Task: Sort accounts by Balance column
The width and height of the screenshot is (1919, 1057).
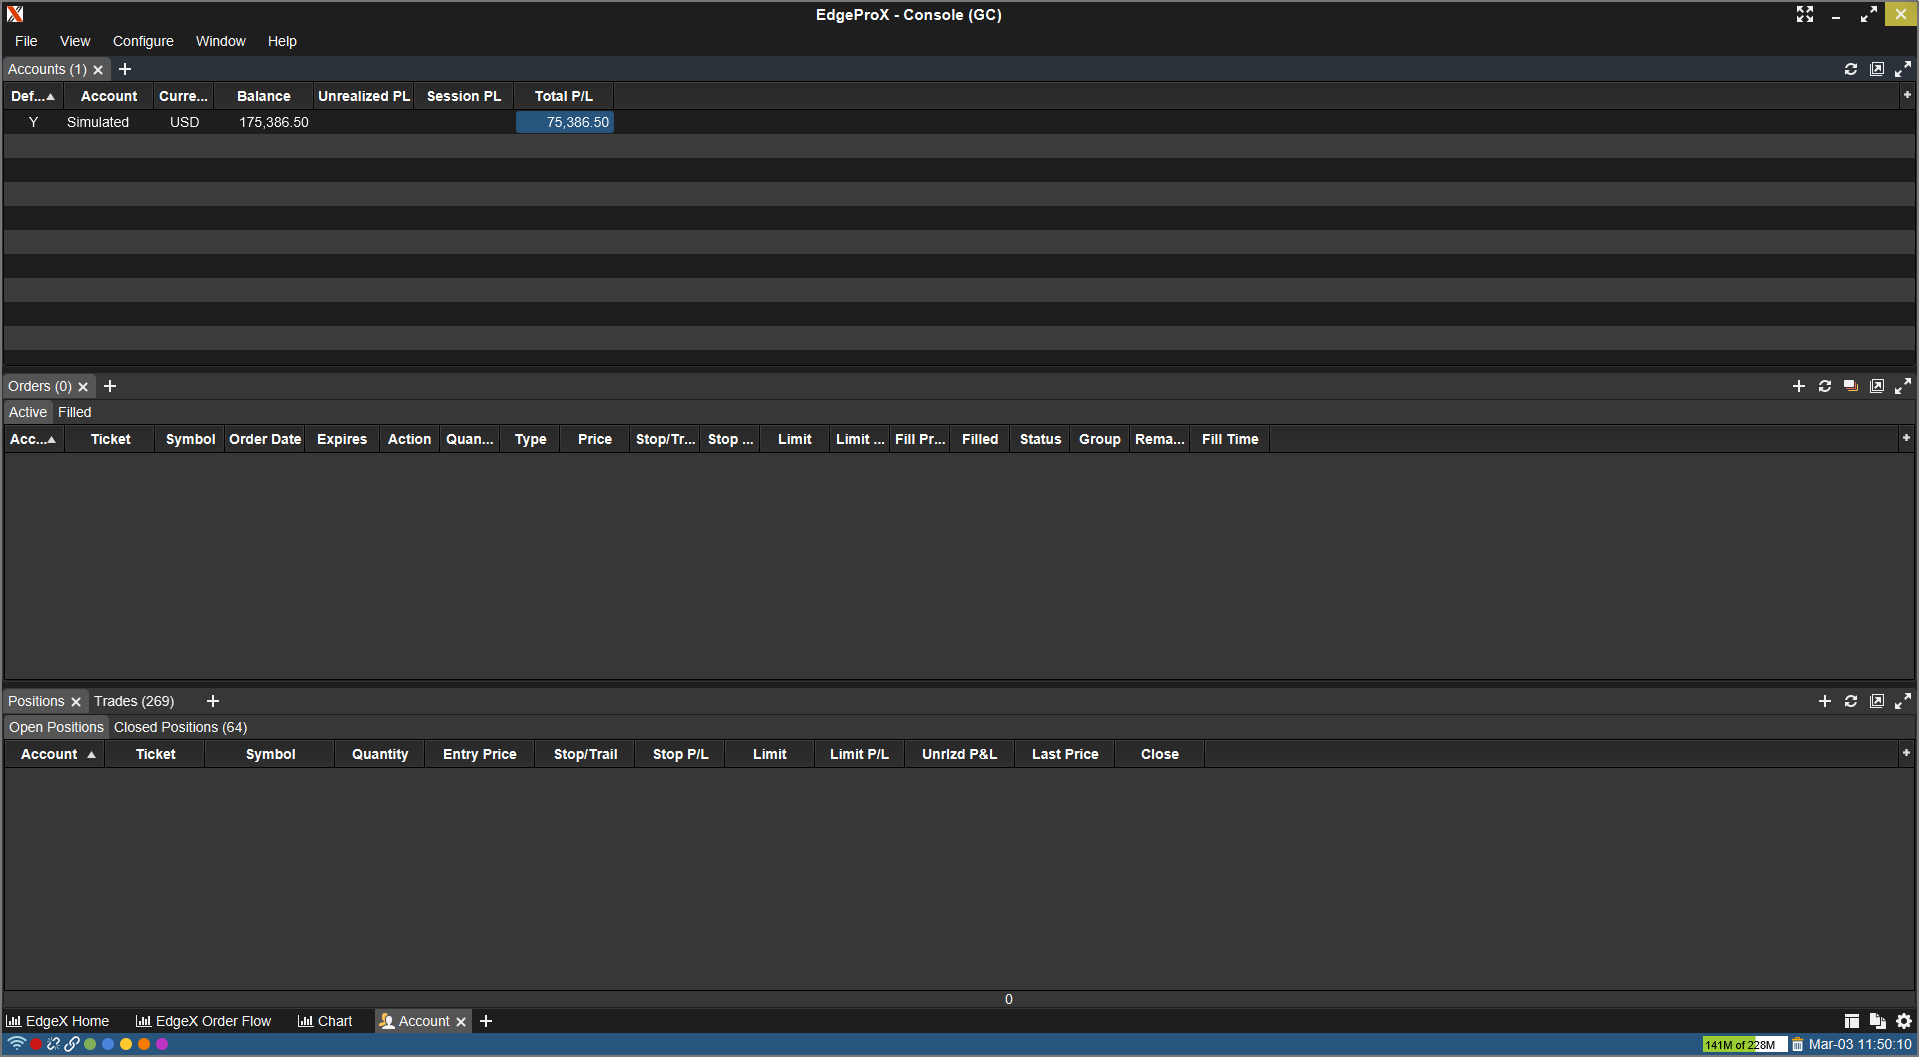Action: [x=264, y=96]
